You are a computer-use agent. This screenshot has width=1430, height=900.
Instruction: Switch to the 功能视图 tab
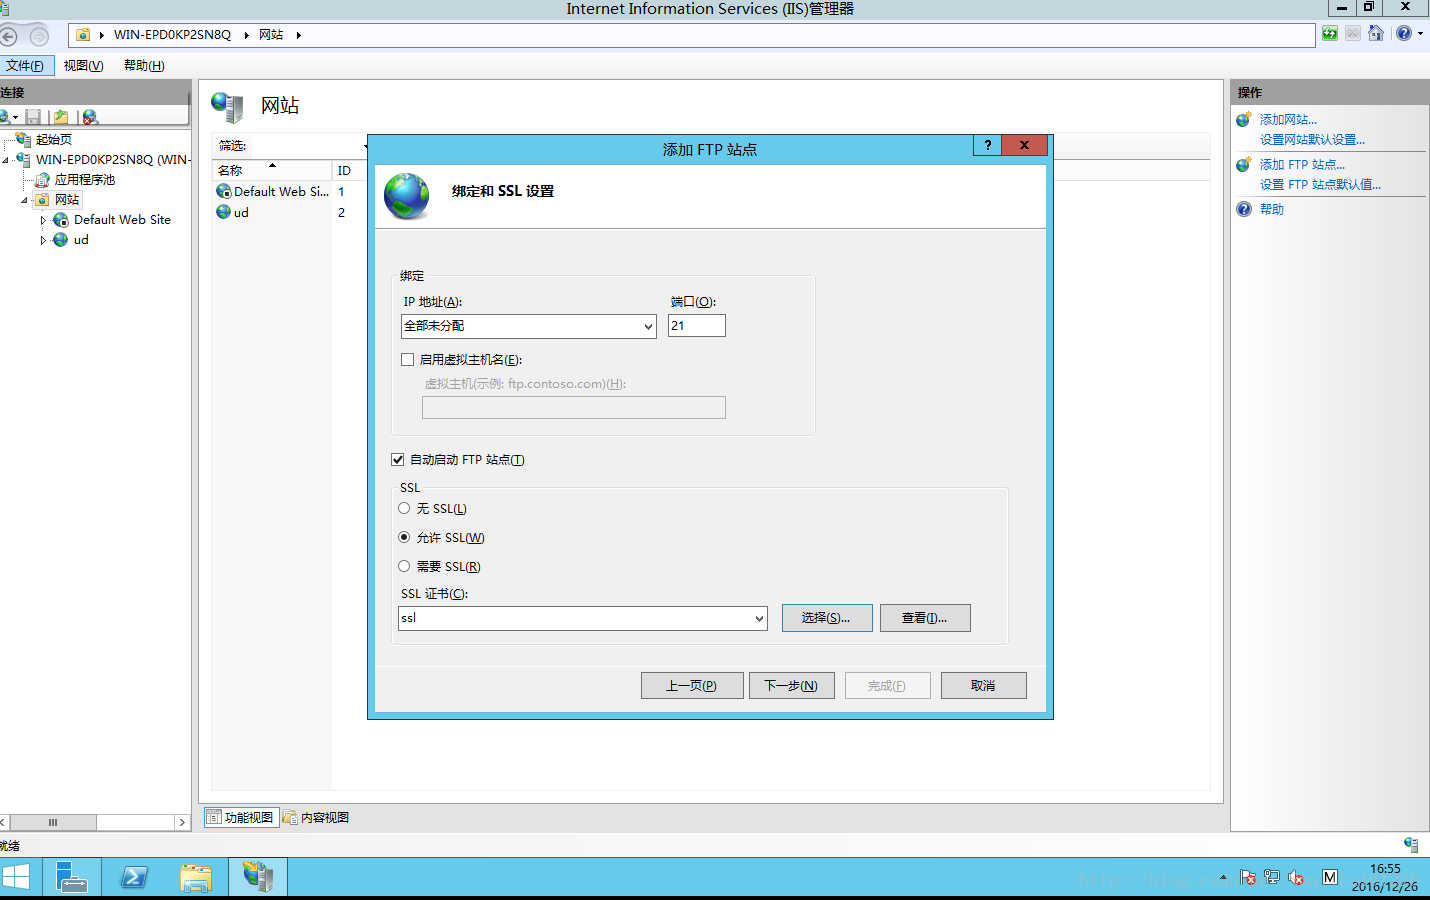coord(241,817)
